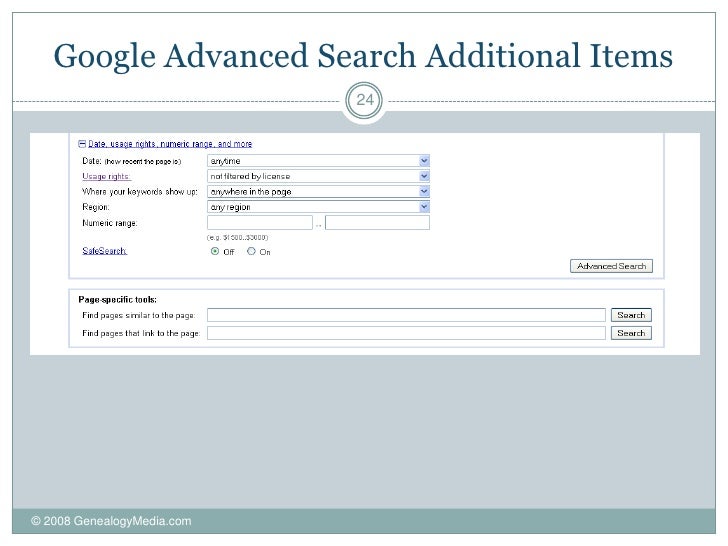Screen dimensions: 728x546
Task: Click Search beside the link-to-page field
Action: tap(631, 333)
